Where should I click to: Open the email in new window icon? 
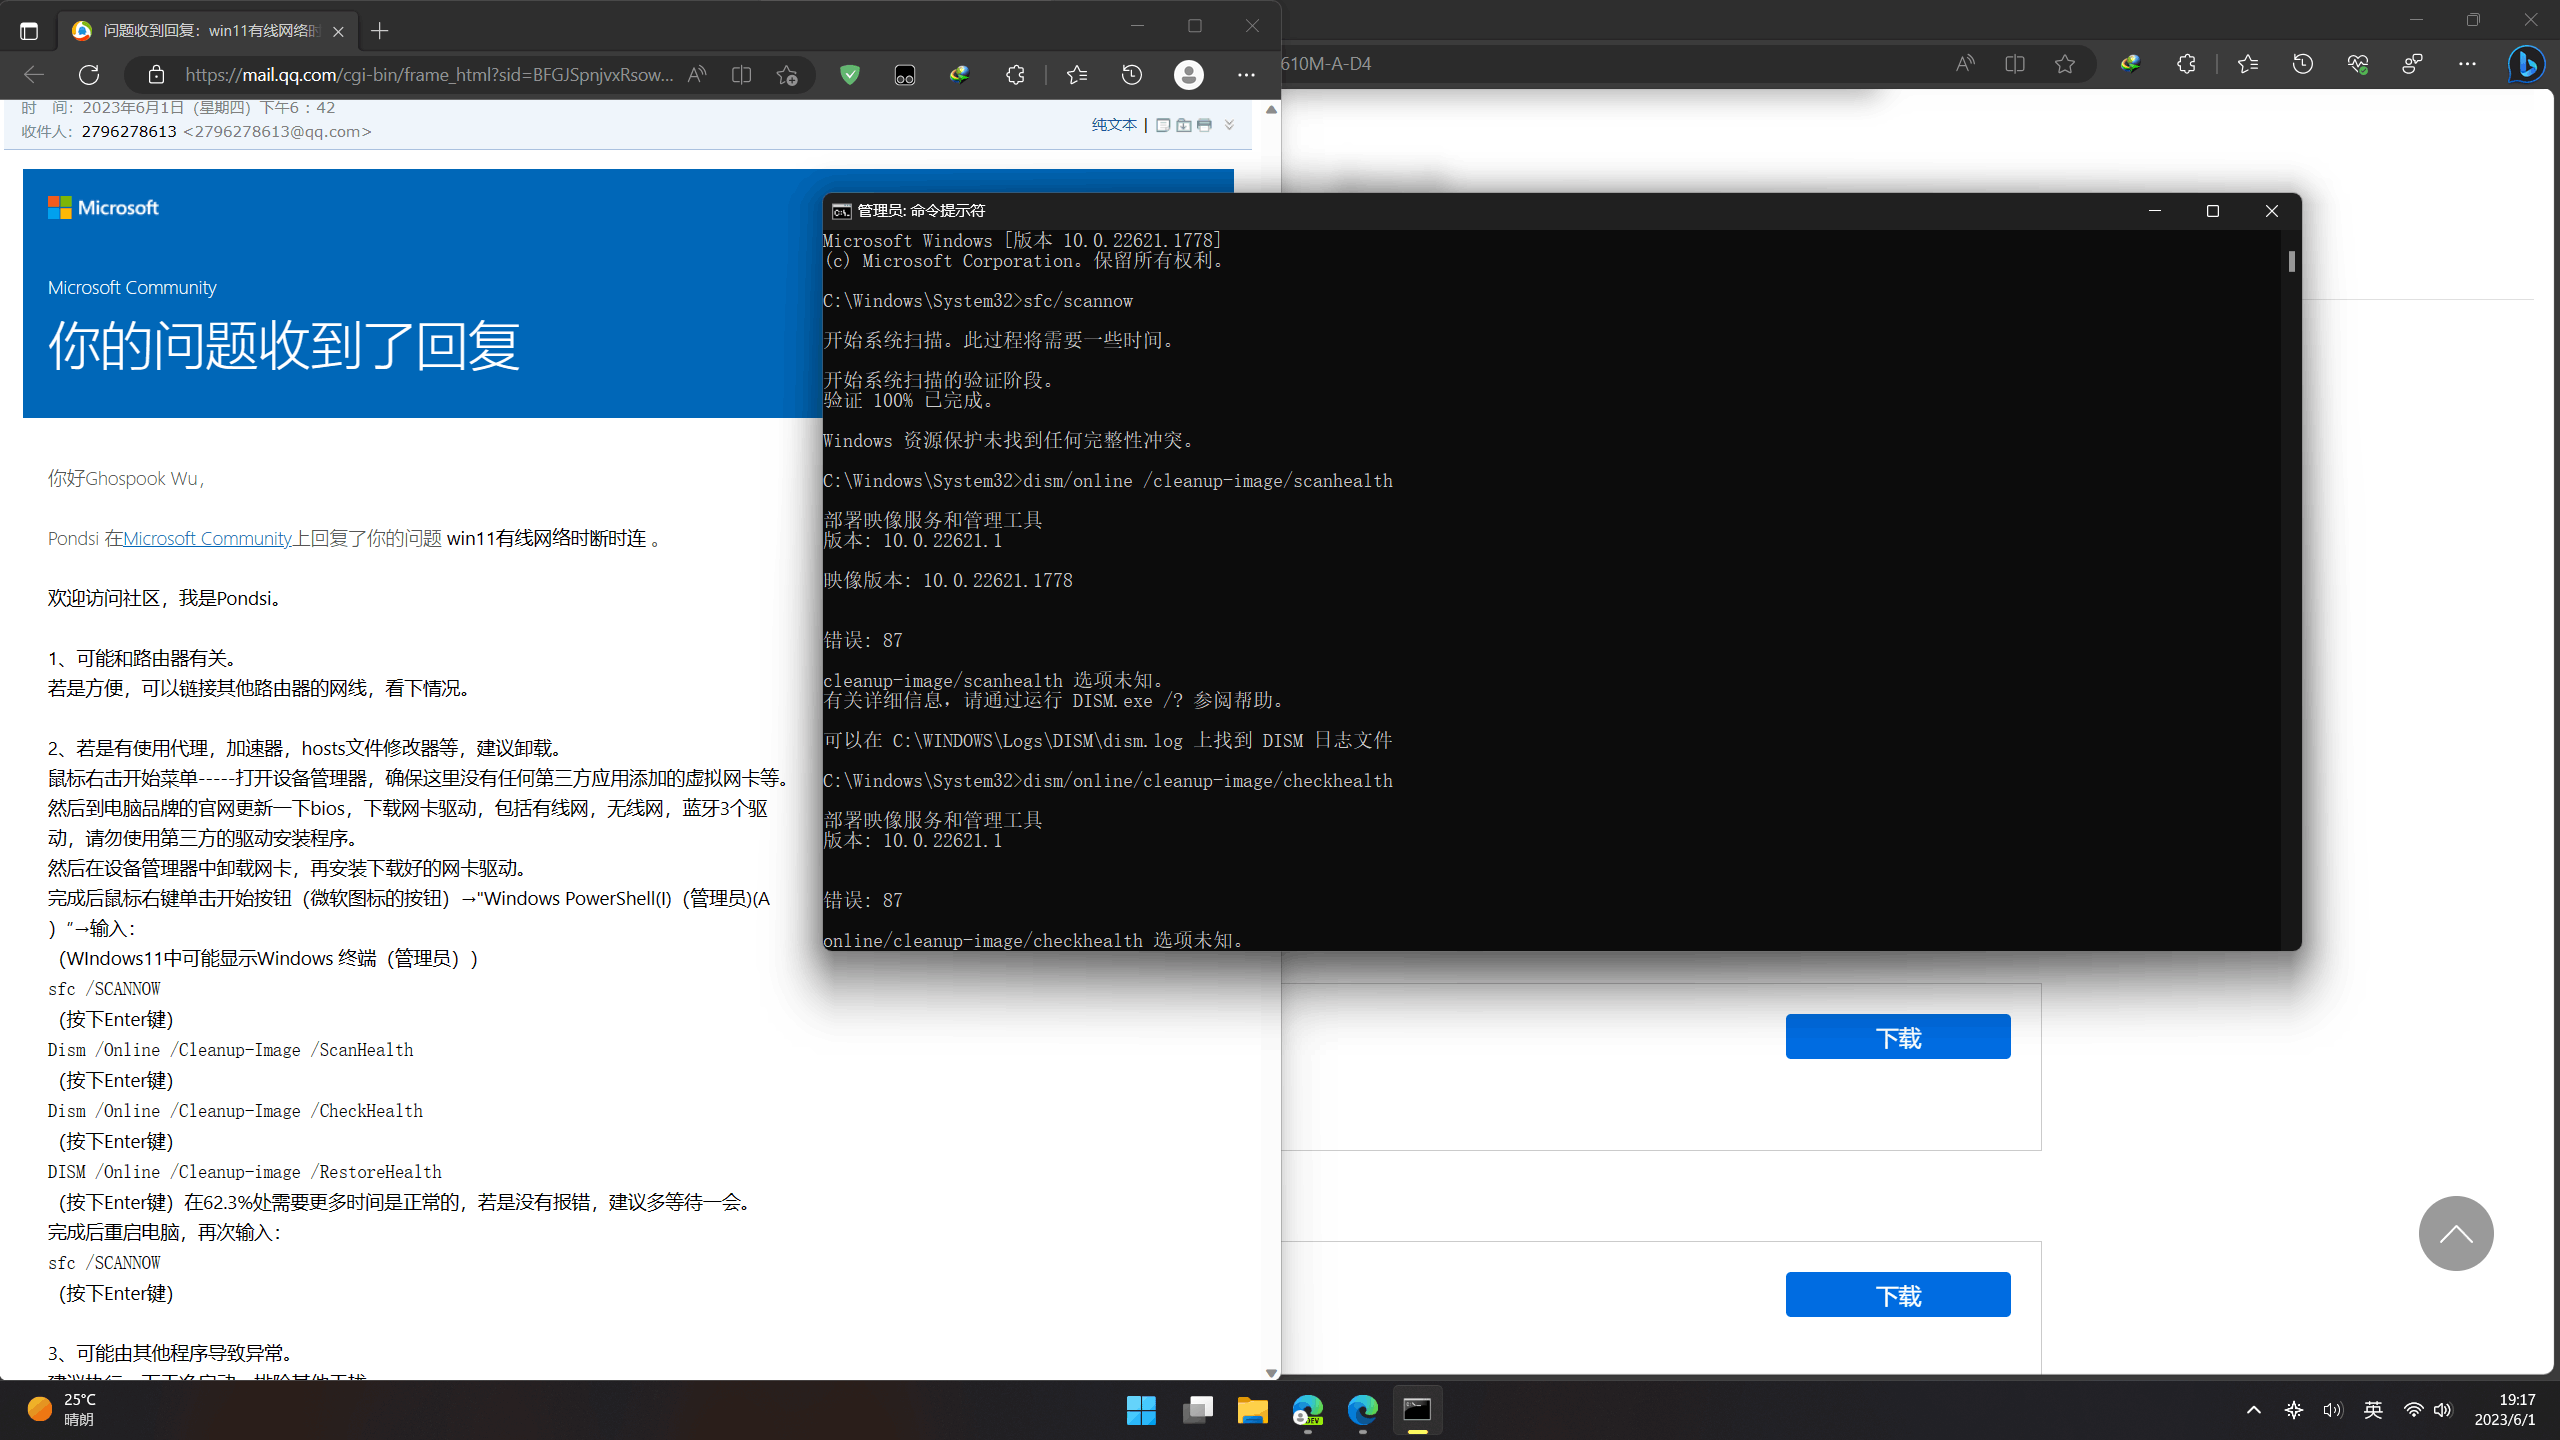[x=1163, y=125]
